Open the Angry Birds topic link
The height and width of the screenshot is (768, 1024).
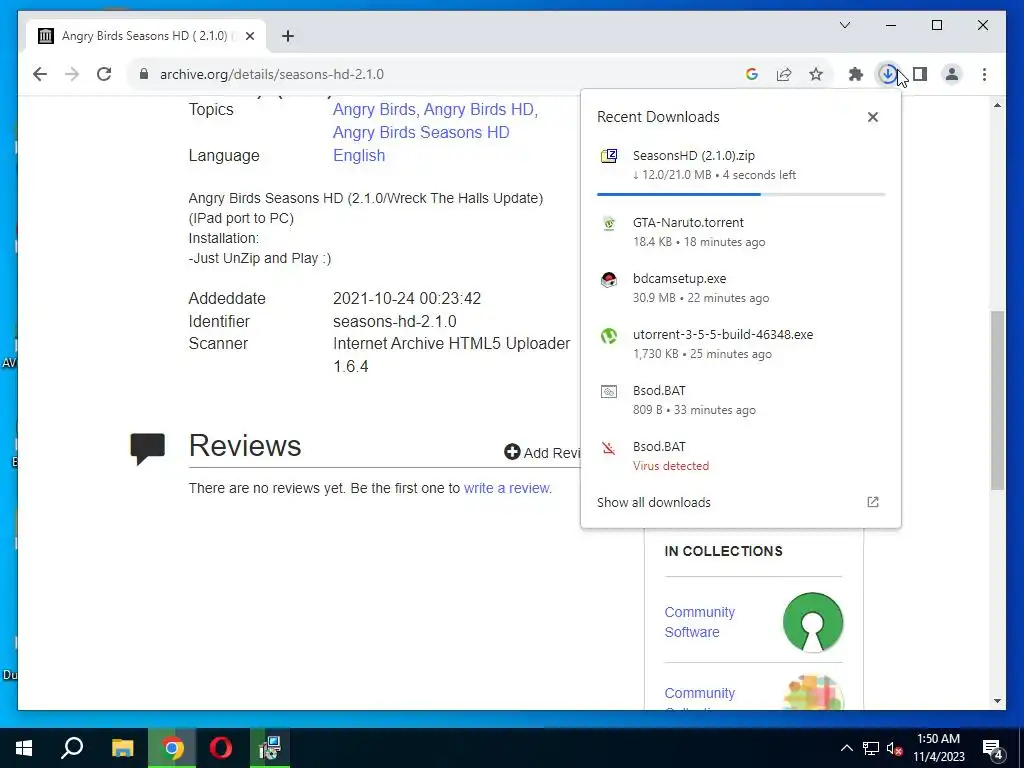tap(374, 109)
